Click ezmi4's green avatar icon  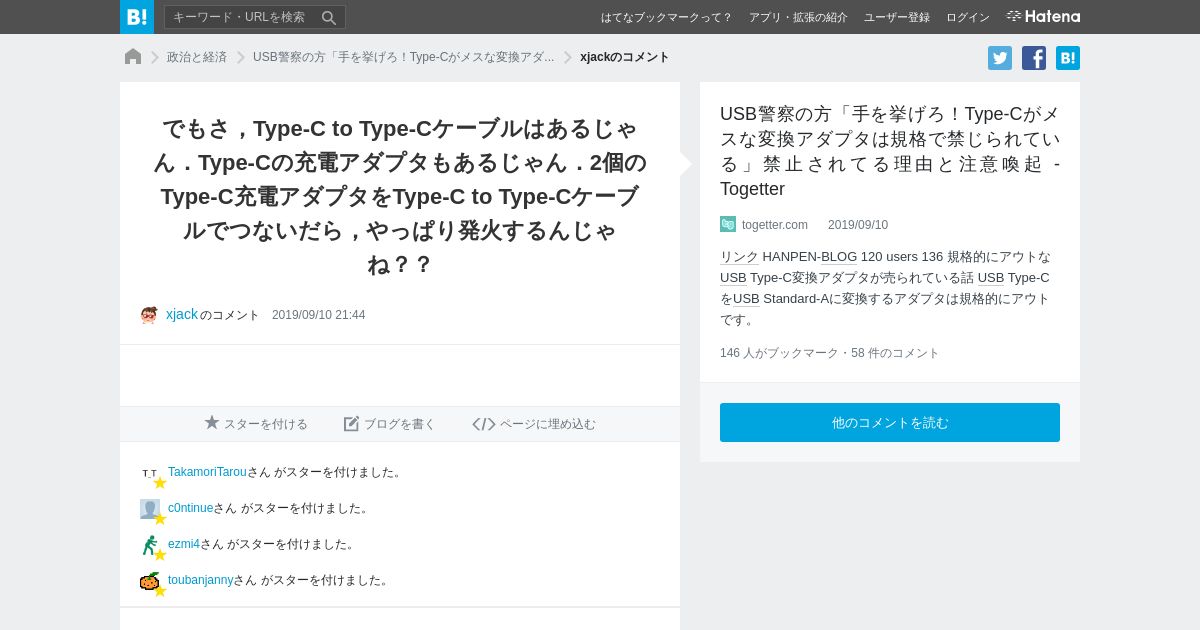150,545
